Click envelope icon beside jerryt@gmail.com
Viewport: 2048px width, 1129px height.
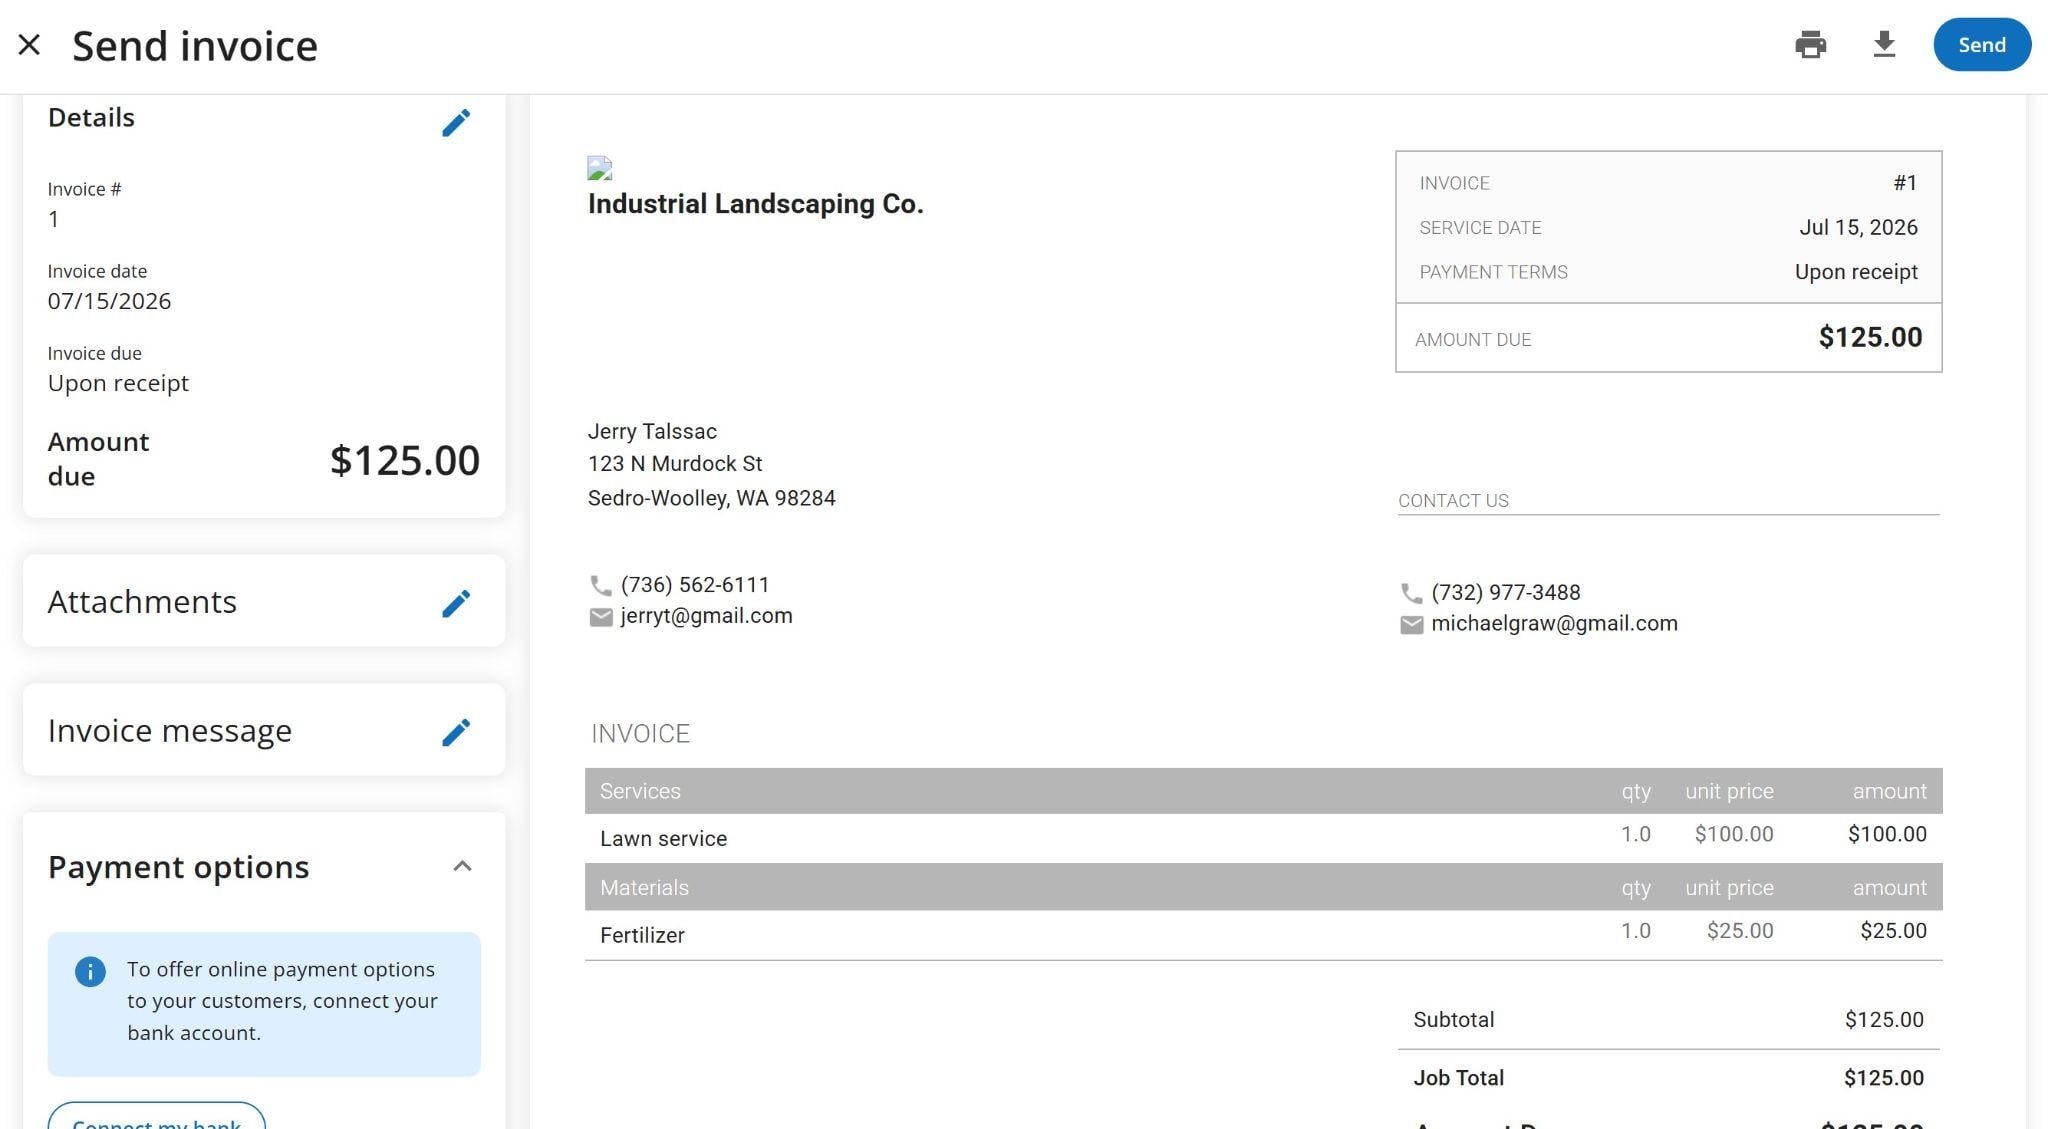click(x=601, y=617)
